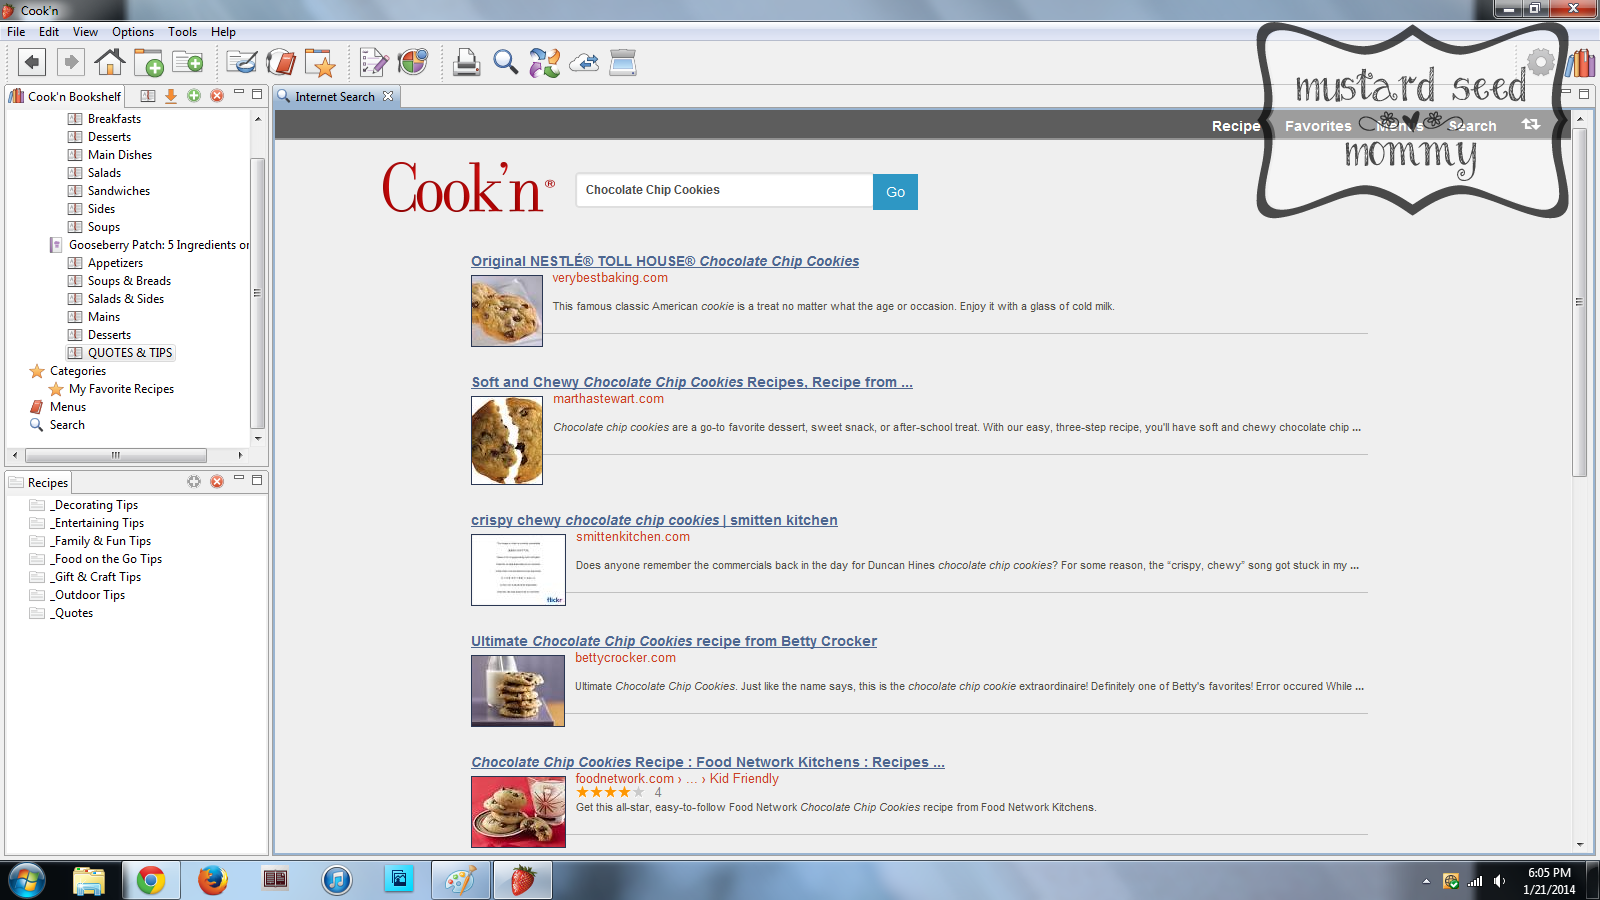Minimize the Cook'n Bookshelf panel
The image size is (1600, 900).
coord(239,93)
